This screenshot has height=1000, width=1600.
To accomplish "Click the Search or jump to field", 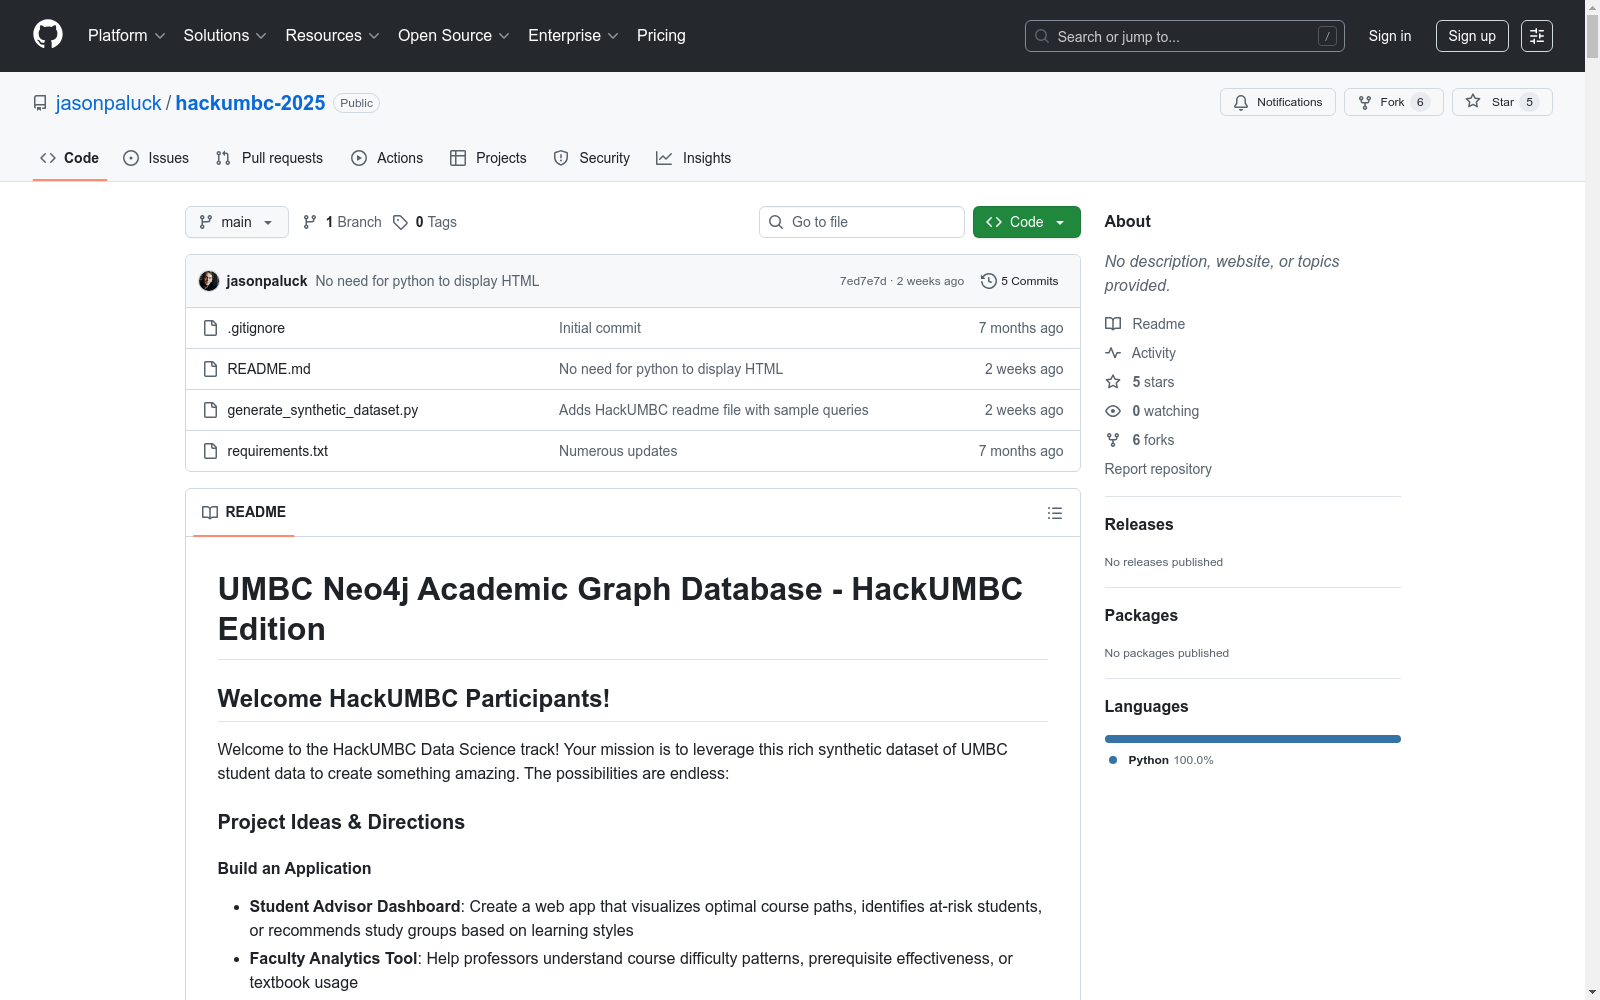I will tap(1185, 36).
